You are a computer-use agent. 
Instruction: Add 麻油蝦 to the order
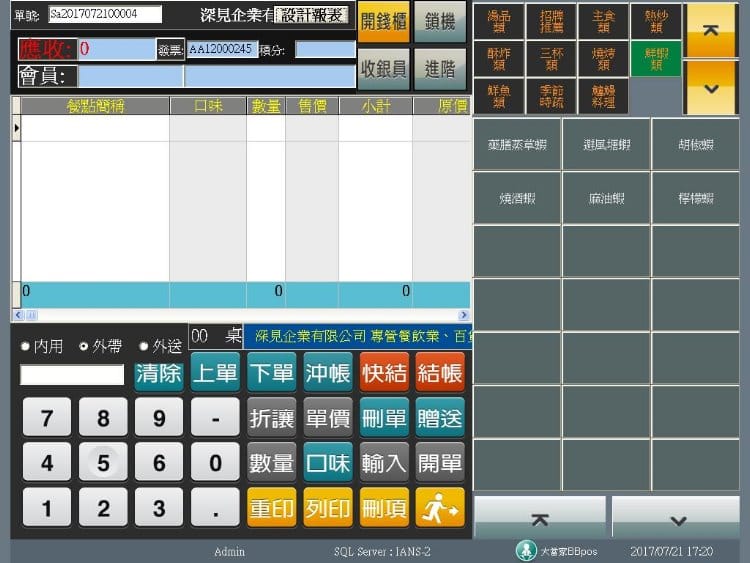(x=607, y=198)
